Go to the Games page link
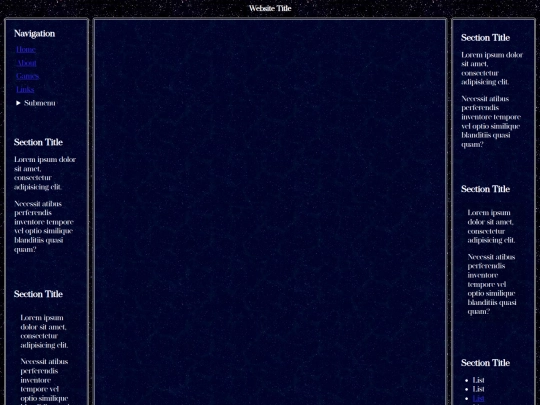 pos(28,76)
